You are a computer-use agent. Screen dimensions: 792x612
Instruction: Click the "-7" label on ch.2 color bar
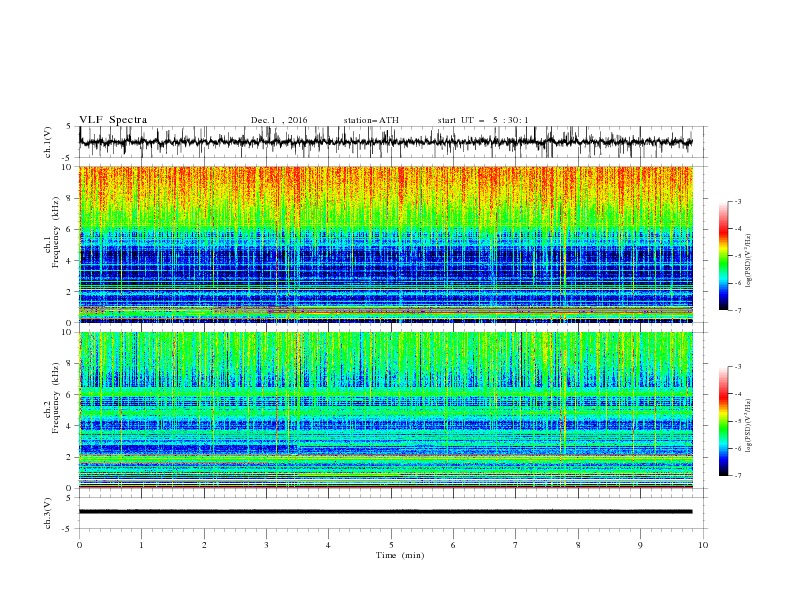(x=738, y=476)
